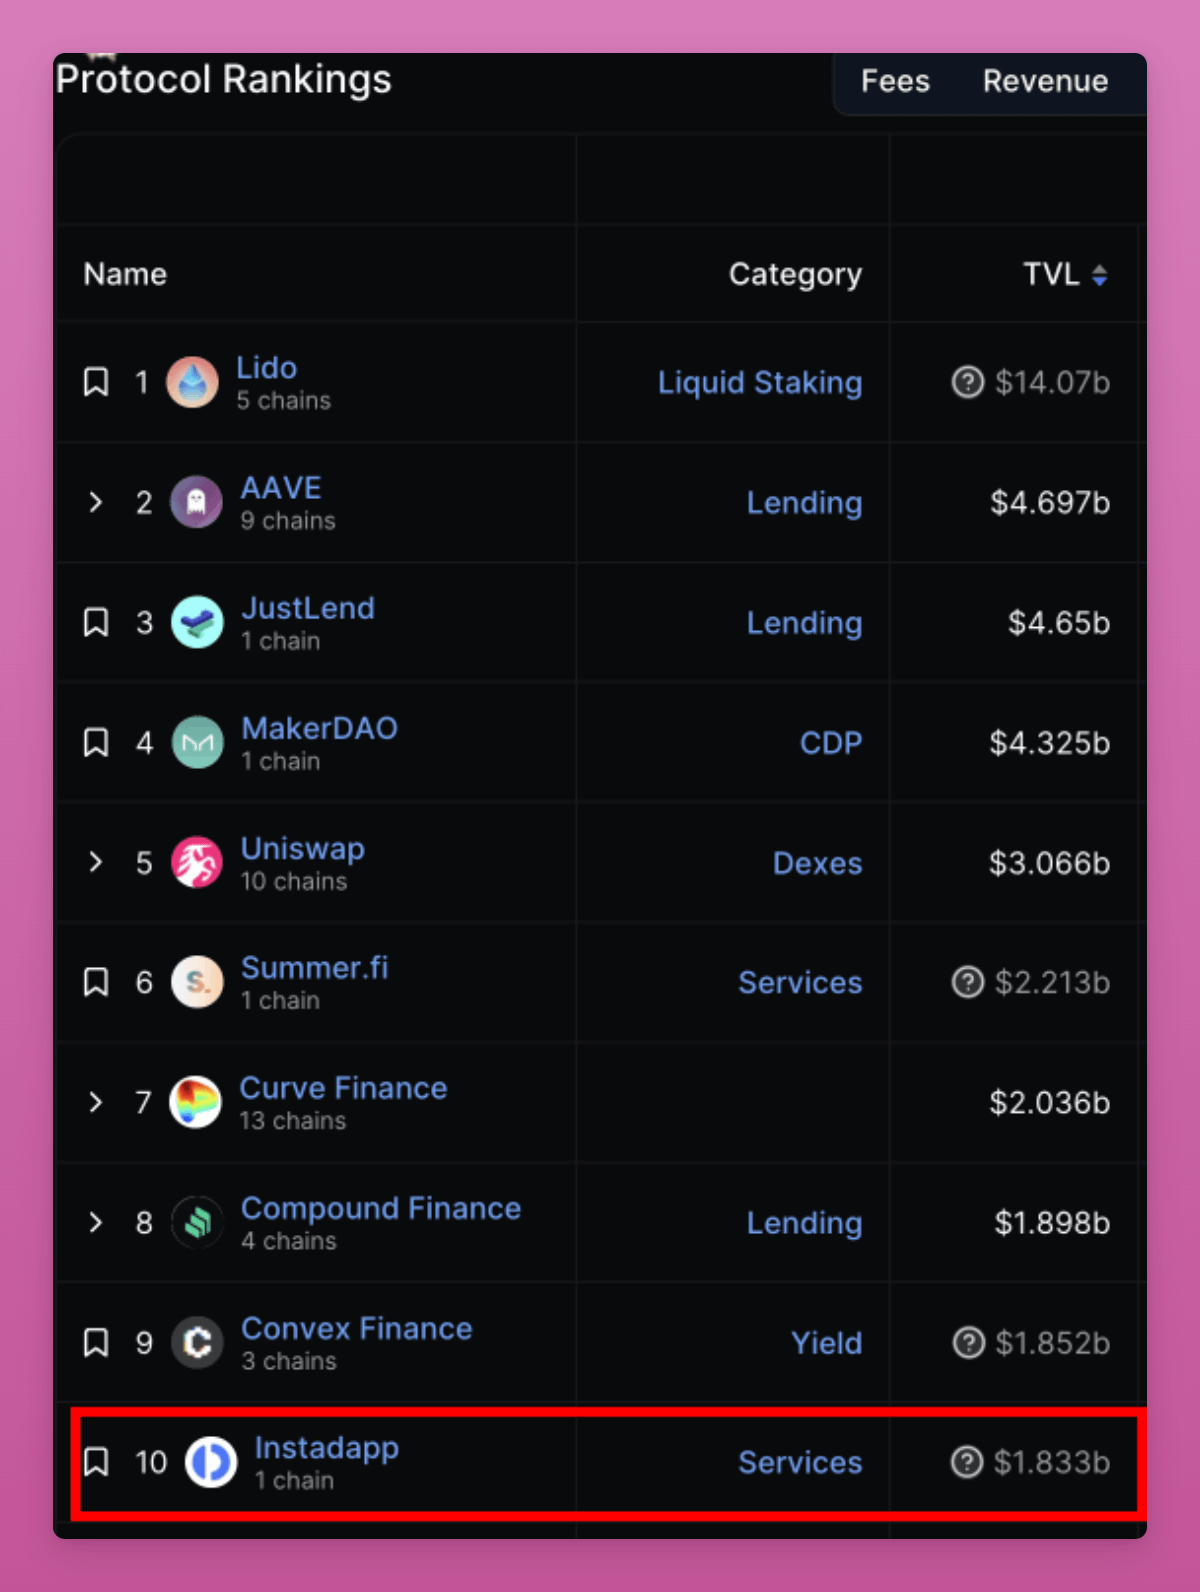Open the Liquid Staking category link
This screenshot has height=1592, width=1200.
point(759,382)
